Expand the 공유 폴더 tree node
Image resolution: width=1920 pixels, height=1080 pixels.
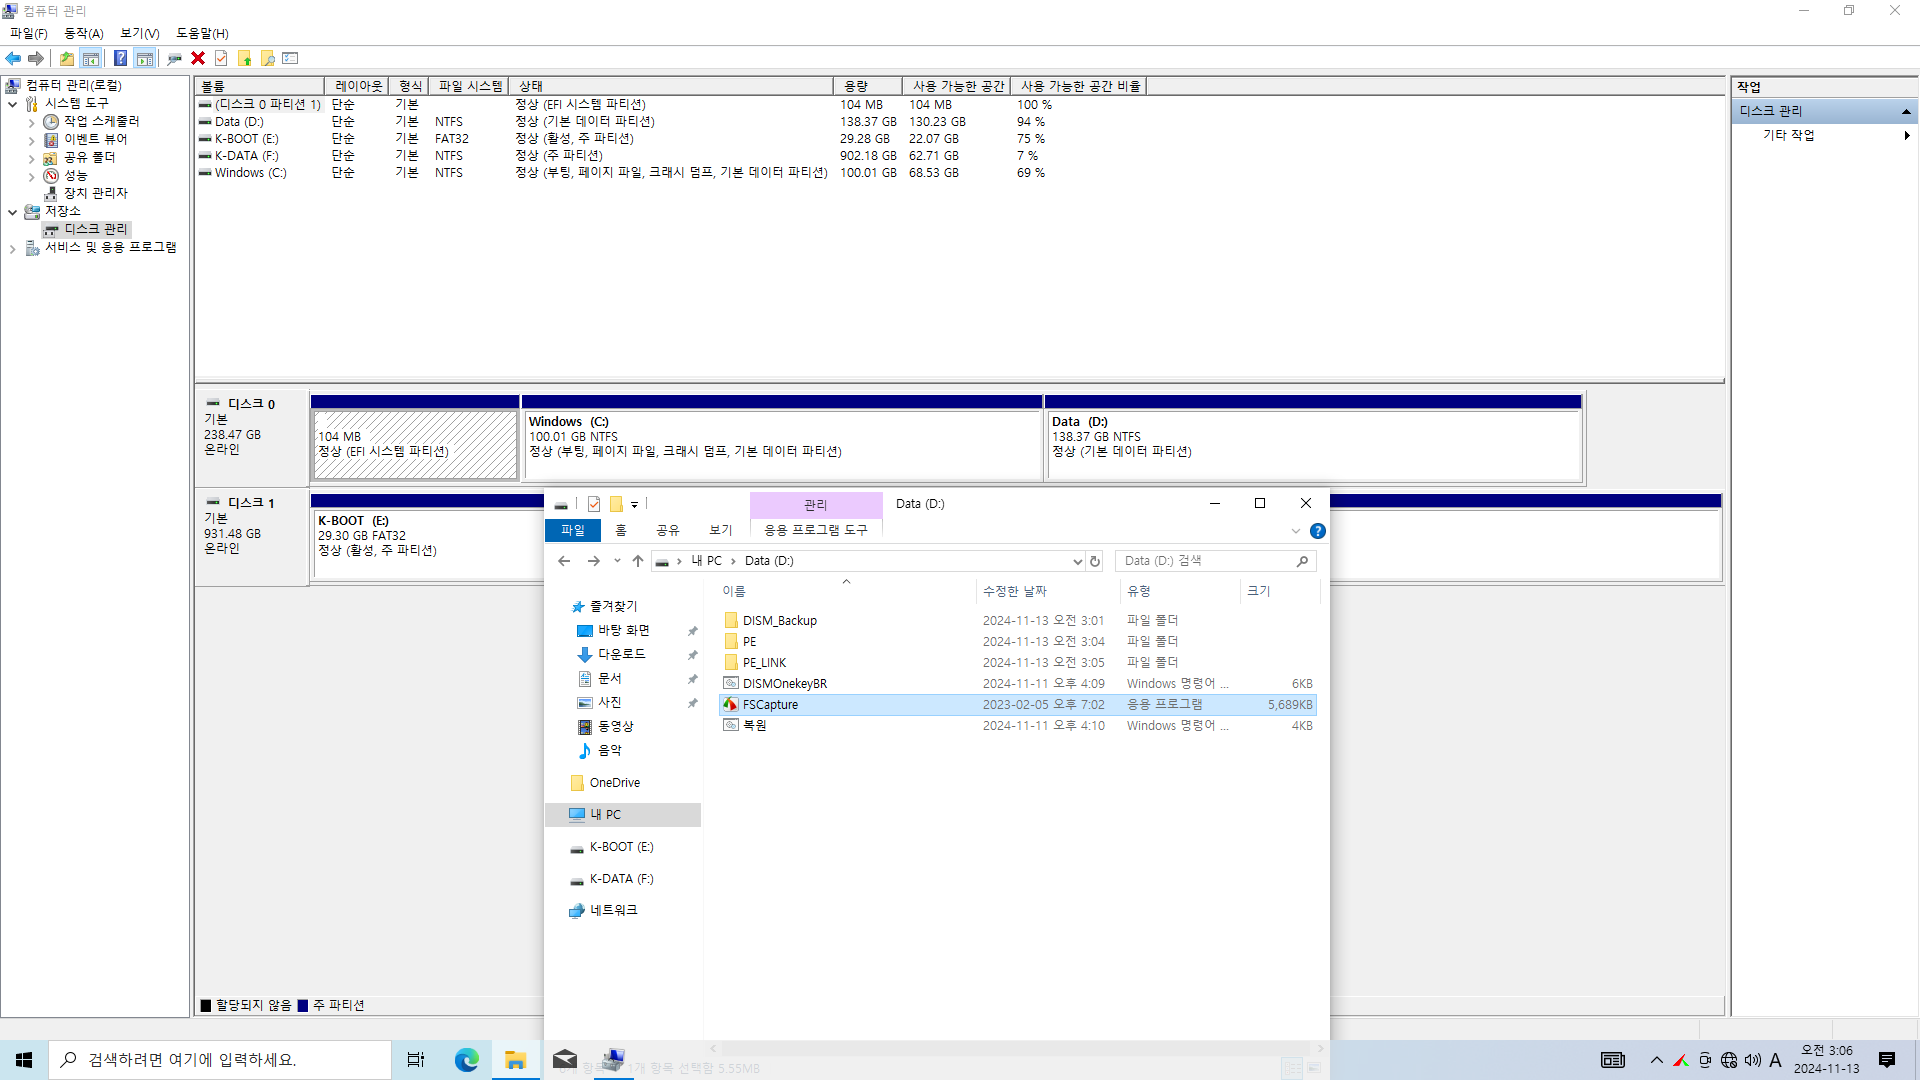click(x=31, y=158)
